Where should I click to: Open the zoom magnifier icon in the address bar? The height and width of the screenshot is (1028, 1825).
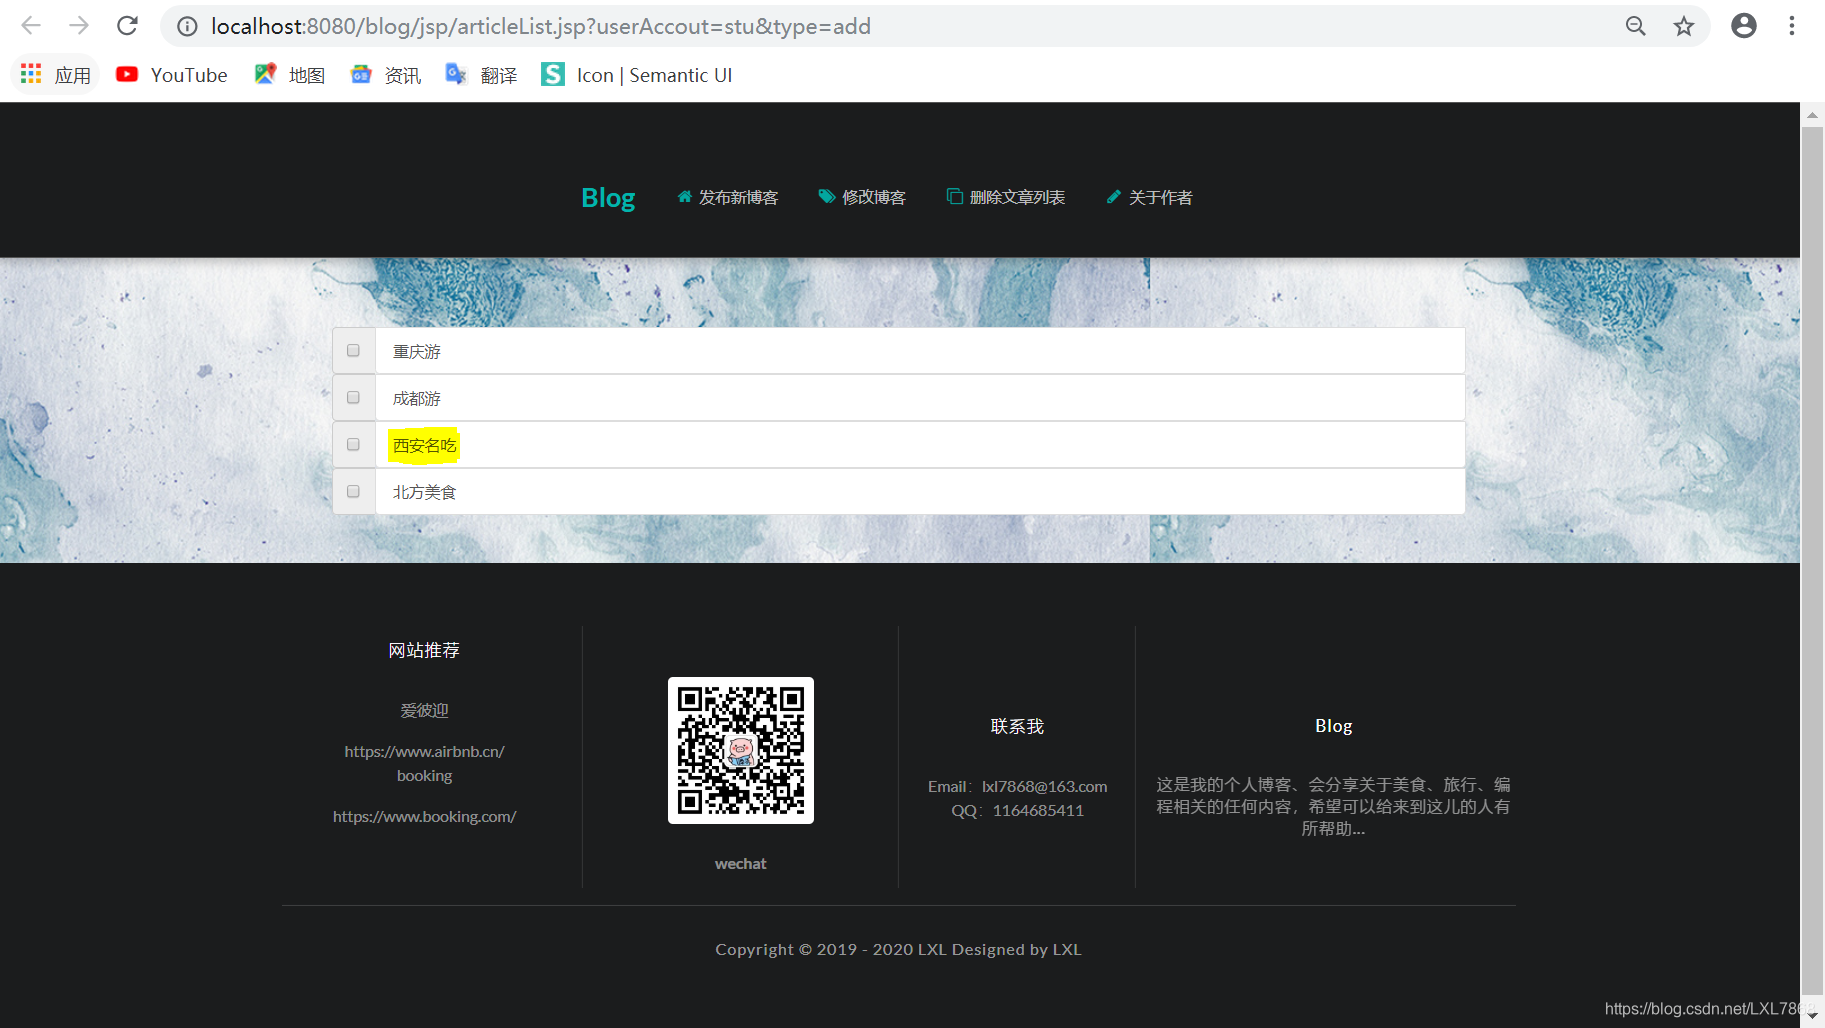point(1636,26)
